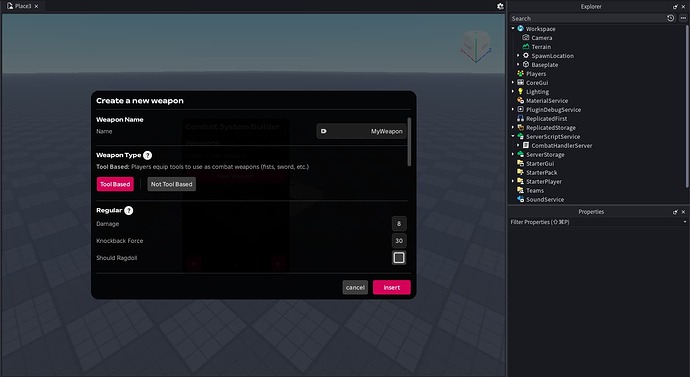
Task: Click the StarterPack icon
Action: [521, 172]
